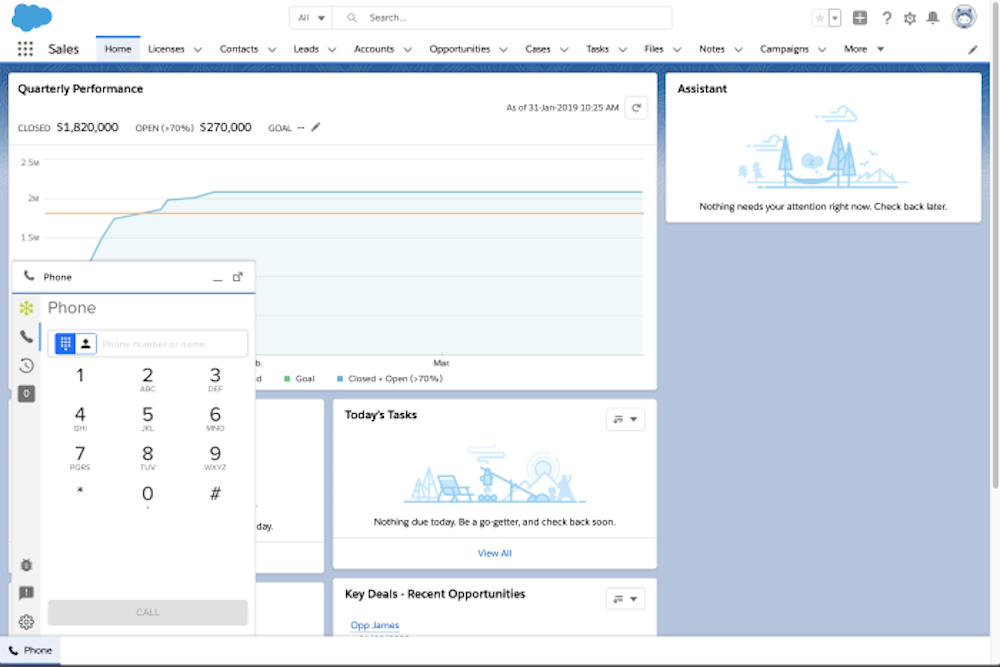
Task: Open the Phone utility bar item
Action: click(x=31, y=650)
